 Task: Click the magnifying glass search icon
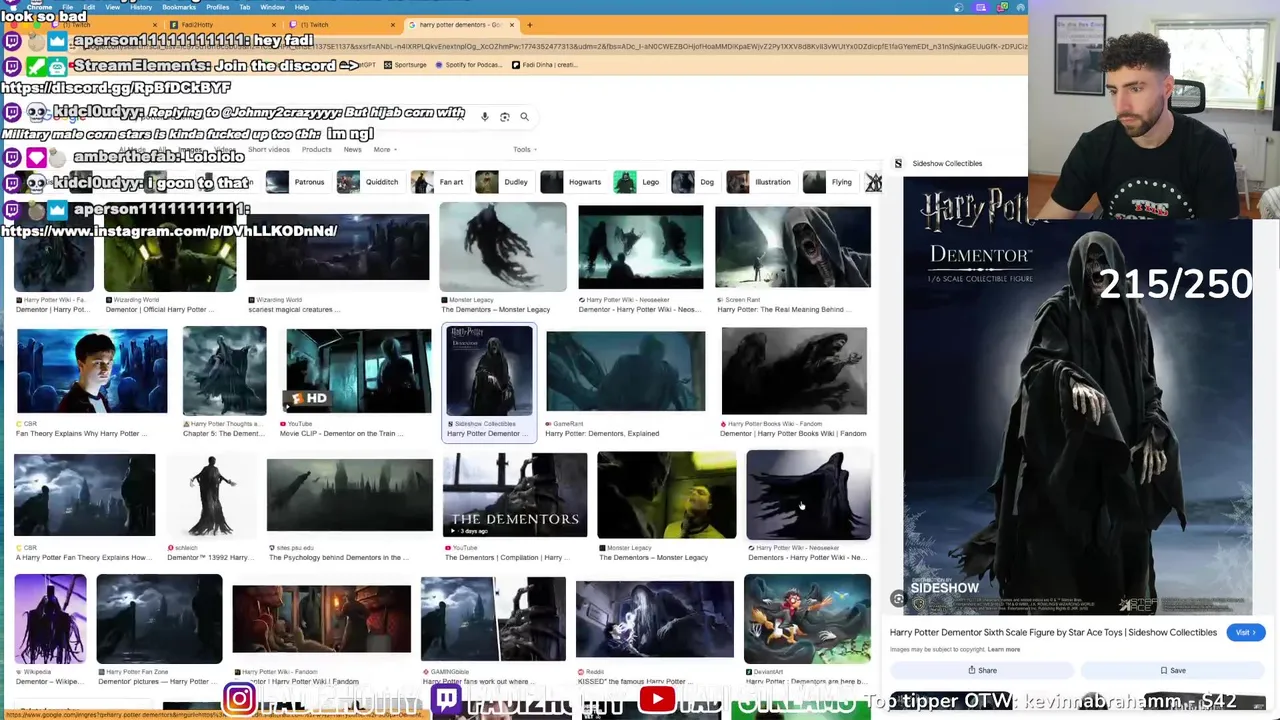524,117
